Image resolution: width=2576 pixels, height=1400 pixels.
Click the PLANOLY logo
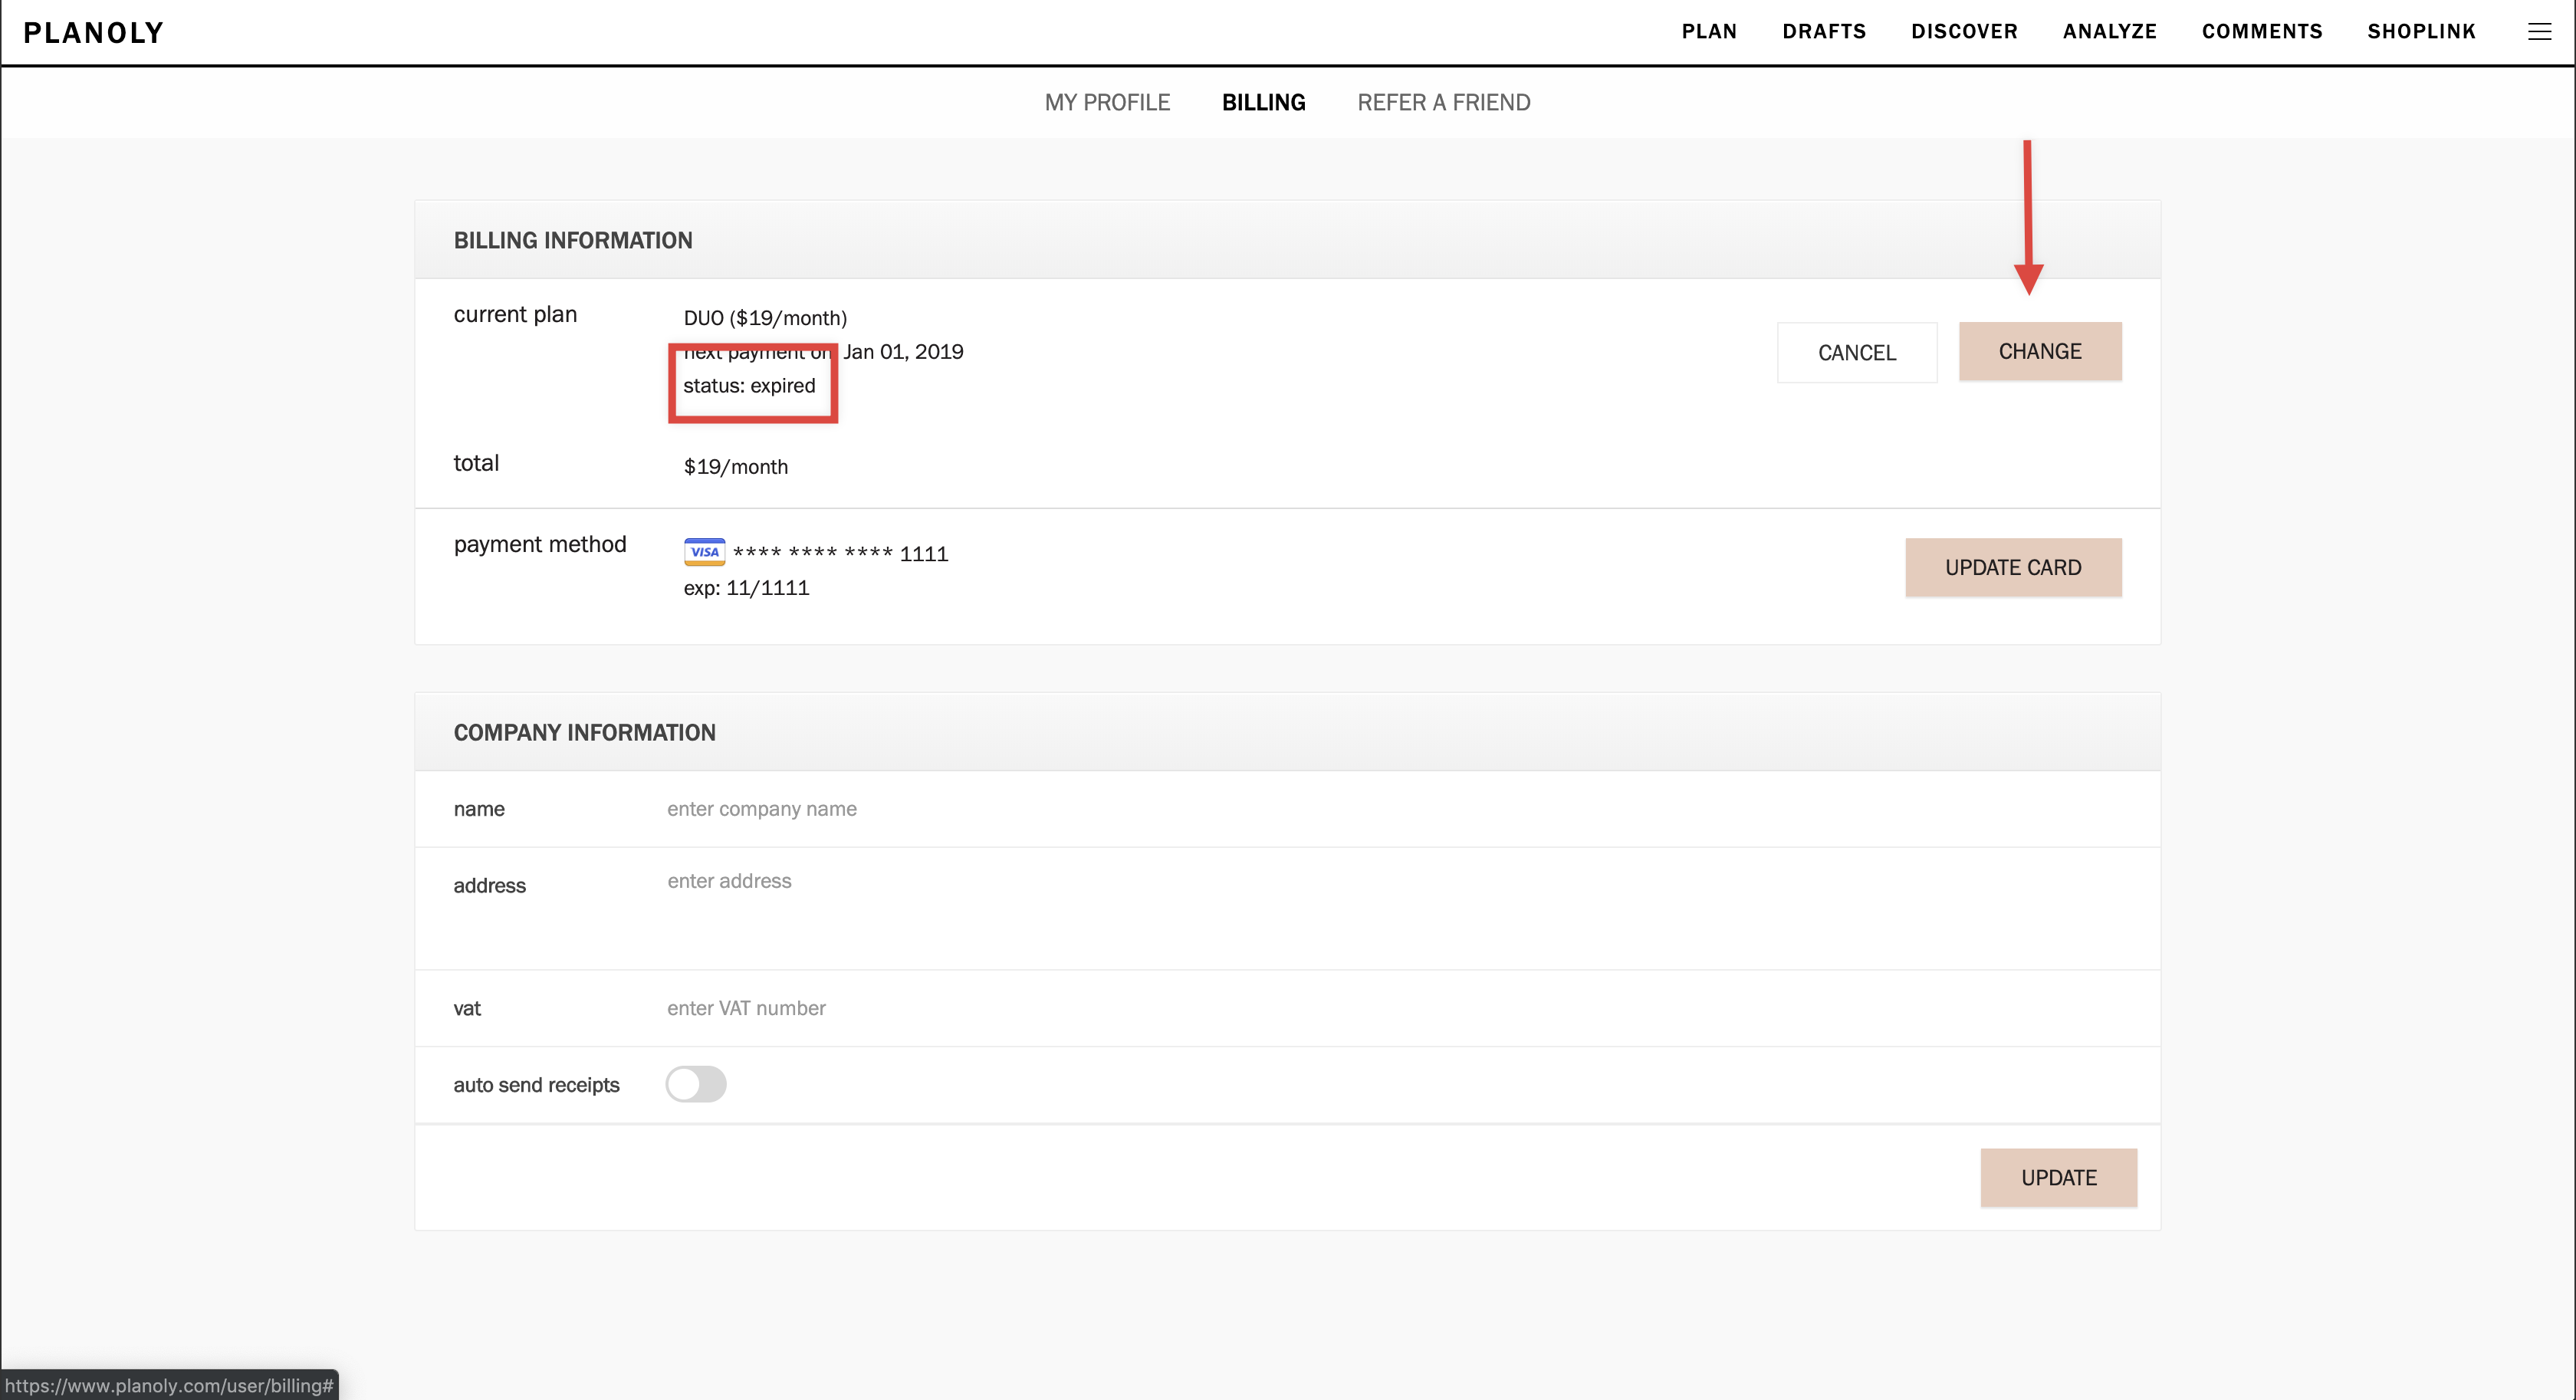coord(94,33)
